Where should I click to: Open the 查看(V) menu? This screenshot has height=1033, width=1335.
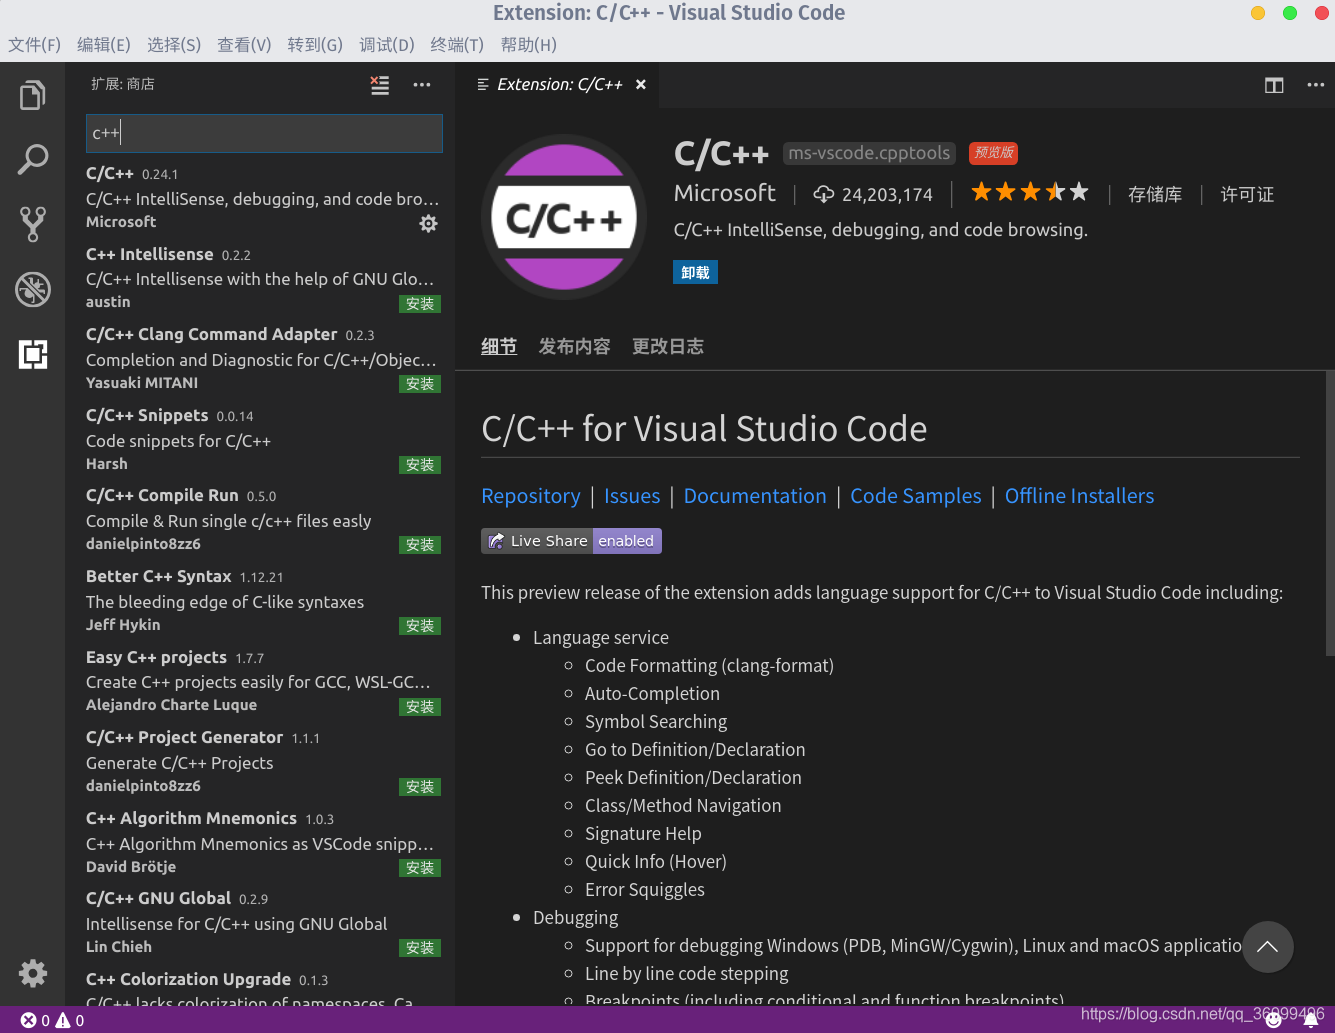tap(244, 45)
